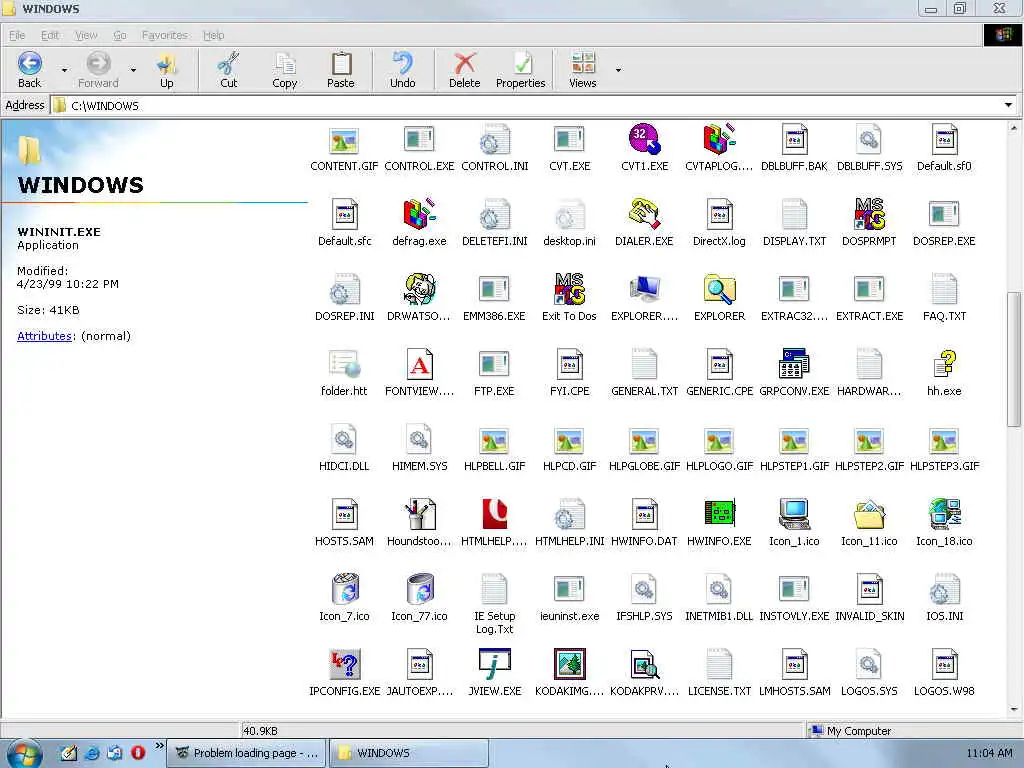Open Properties from the toolbar
The image size is (1024, 768).
520,69
